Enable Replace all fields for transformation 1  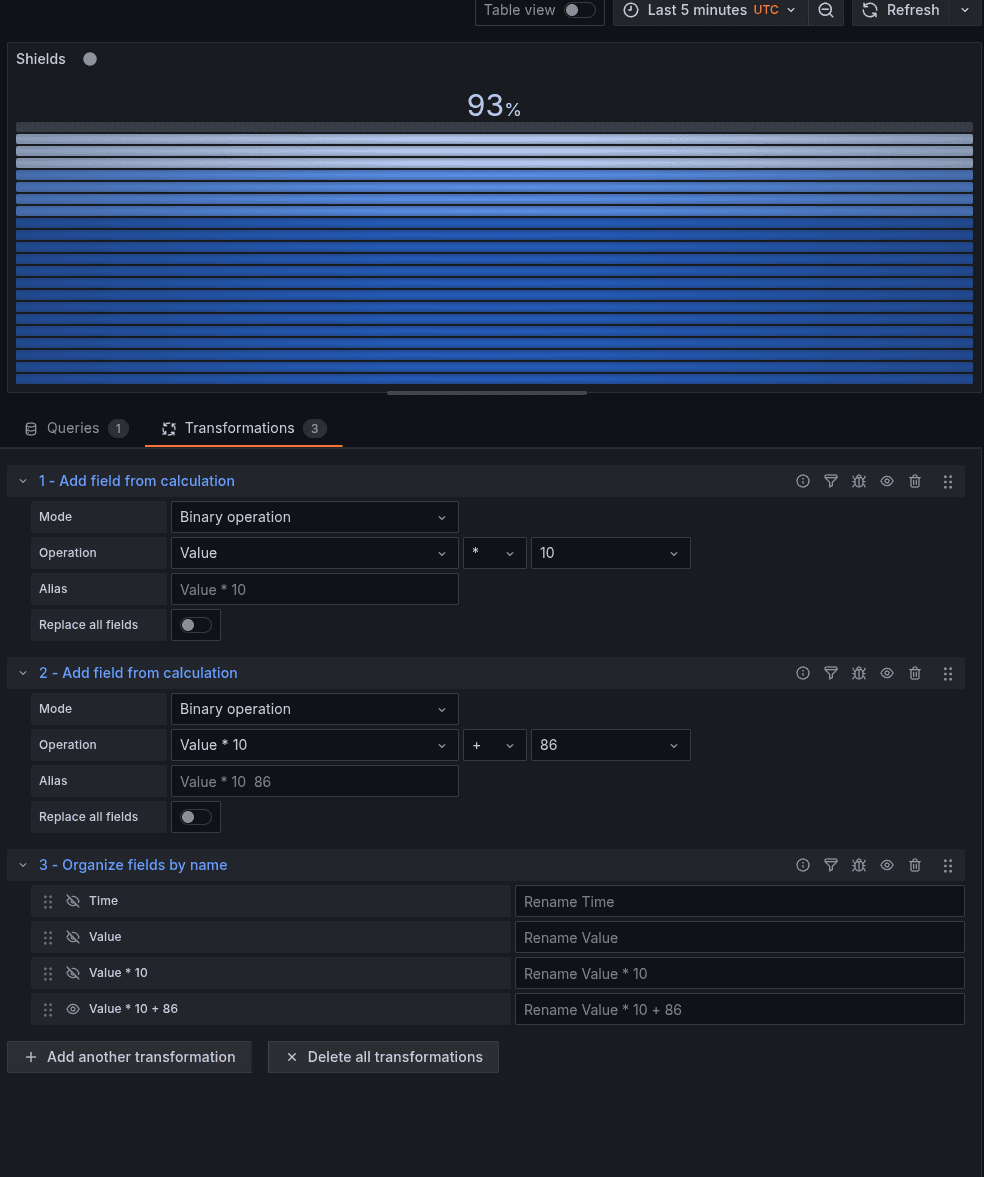click(x=195, y=624)
